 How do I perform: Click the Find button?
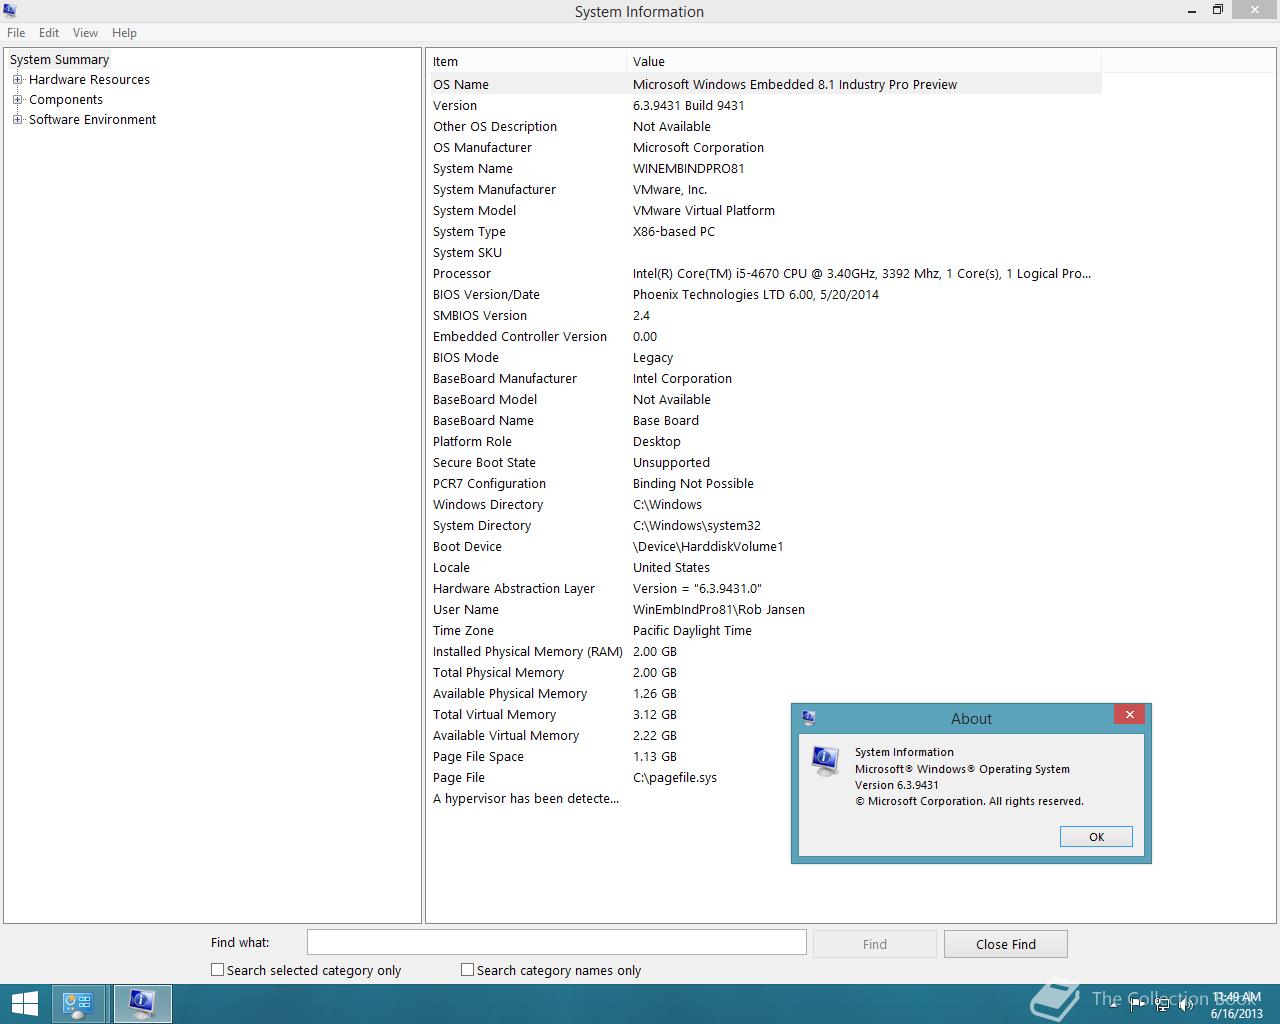(x=875, y=944)
